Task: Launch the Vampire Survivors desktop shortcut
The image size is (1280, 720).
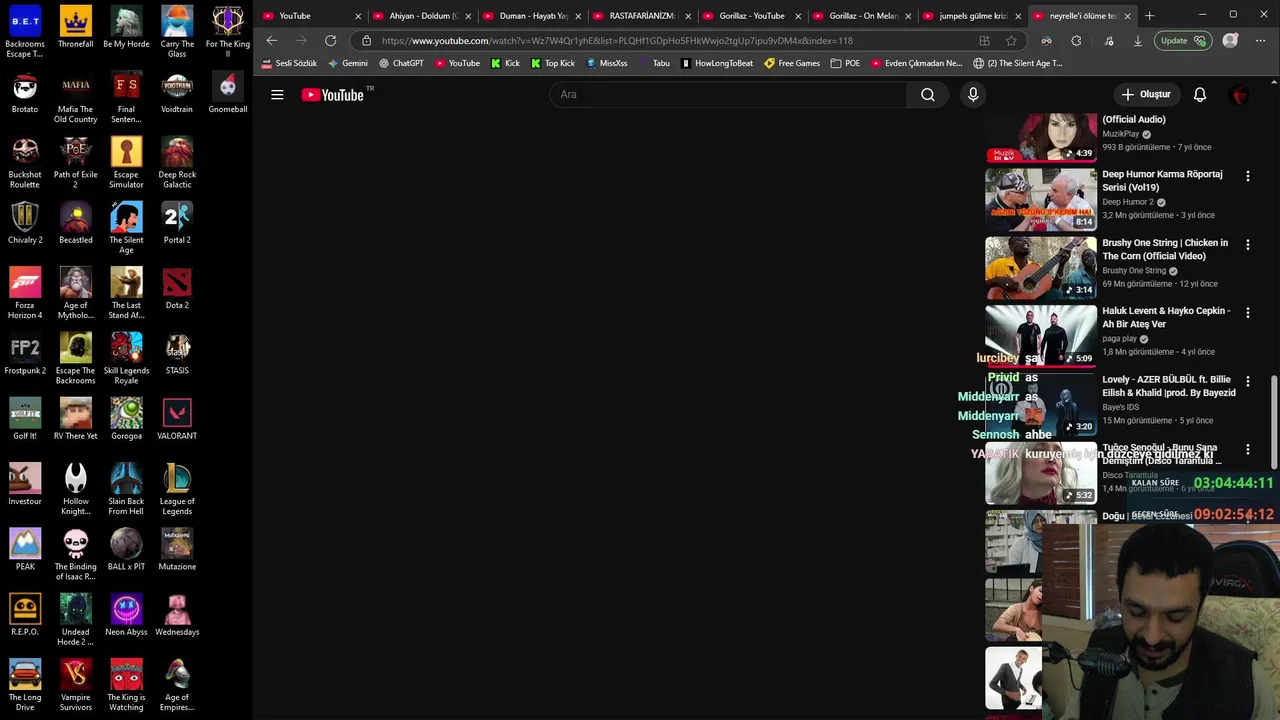Action: [x=76, y=685]
